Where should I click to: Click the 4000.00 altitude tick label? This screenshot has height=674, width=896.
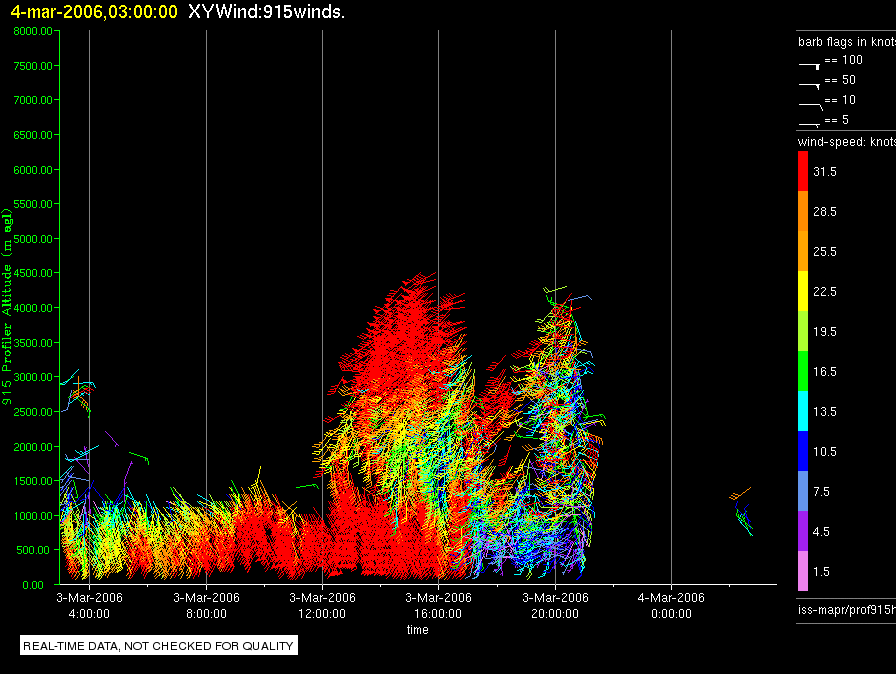(33, 308)
